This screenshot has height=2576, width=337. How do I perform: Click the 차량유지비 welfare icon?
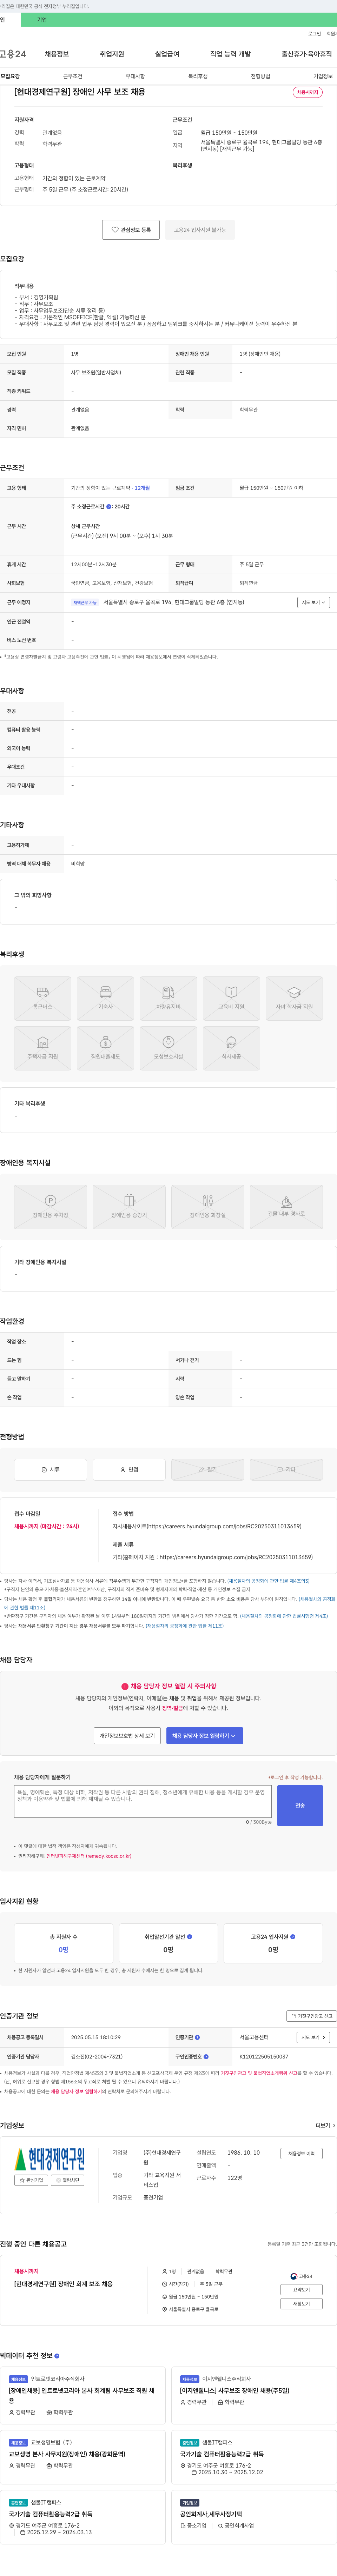click(168, 998)
